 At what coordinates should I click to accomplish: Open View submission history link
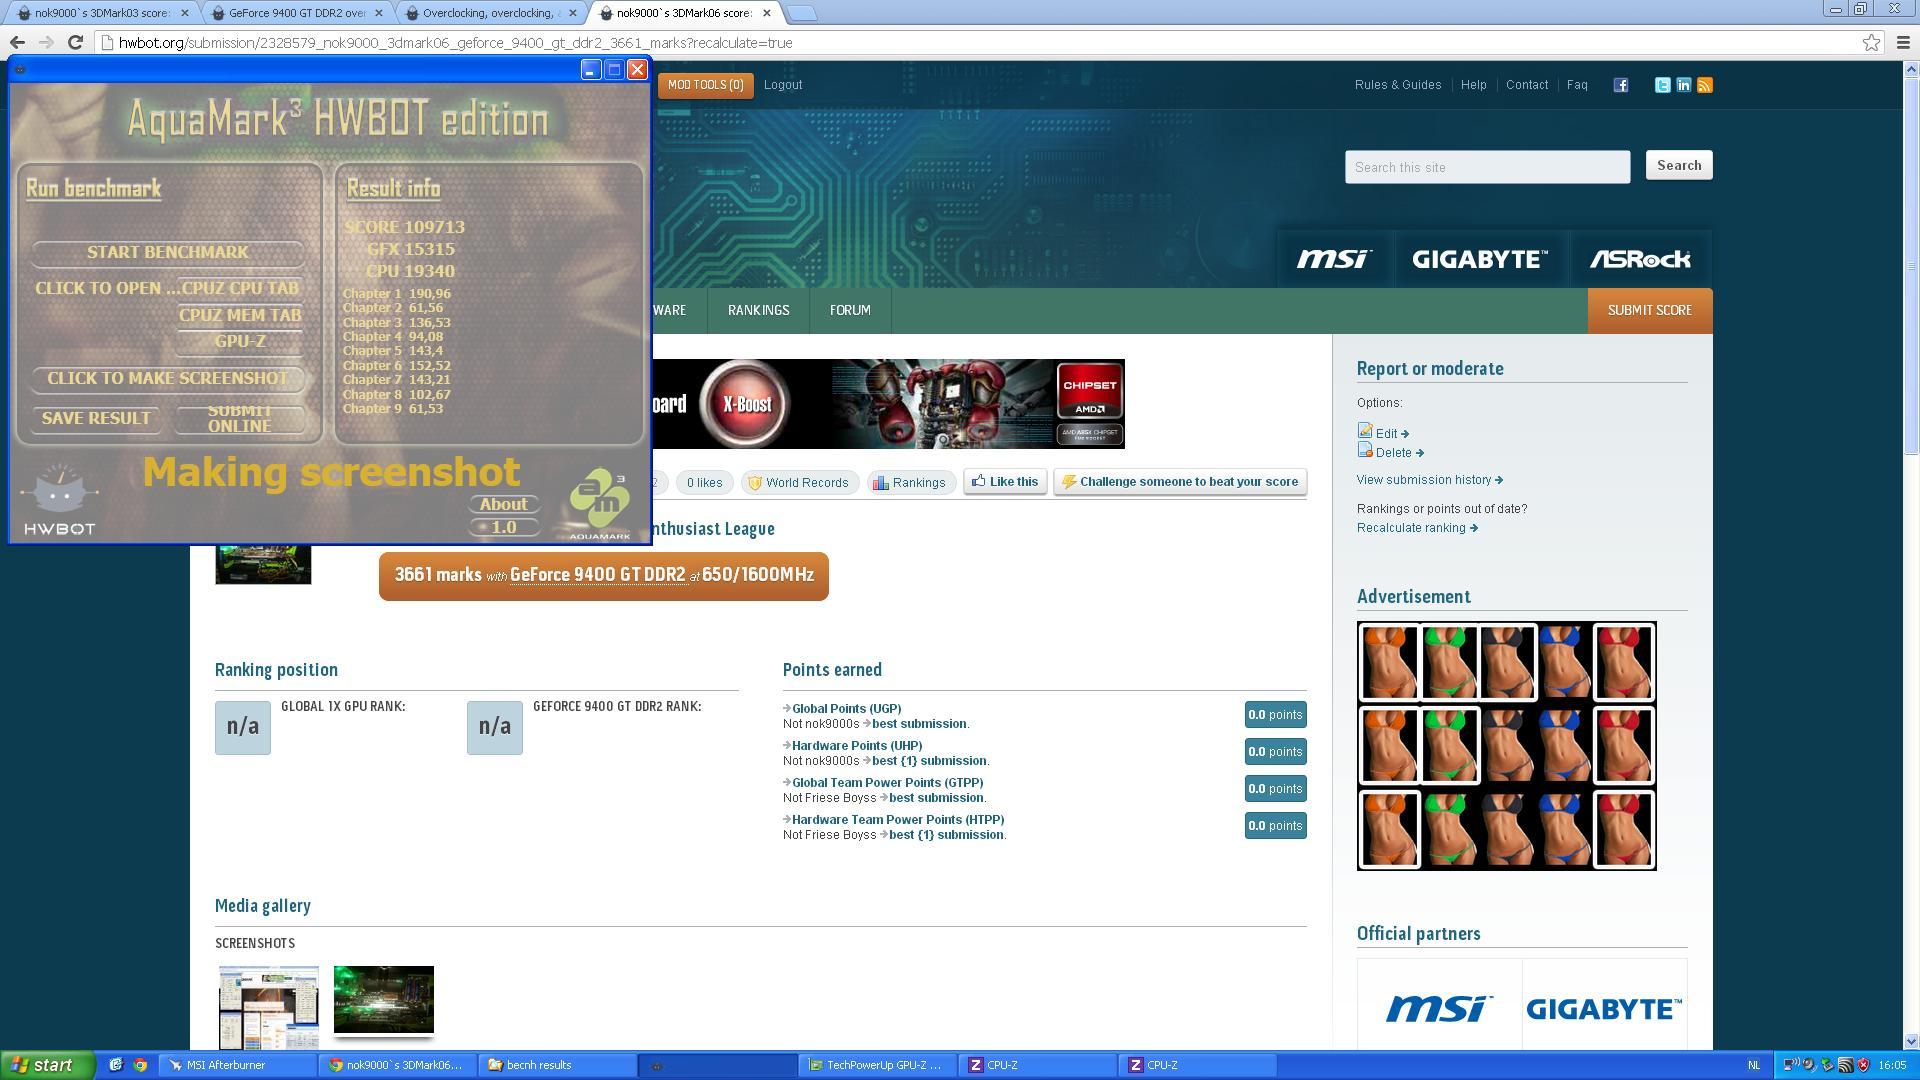(1429, 480)
